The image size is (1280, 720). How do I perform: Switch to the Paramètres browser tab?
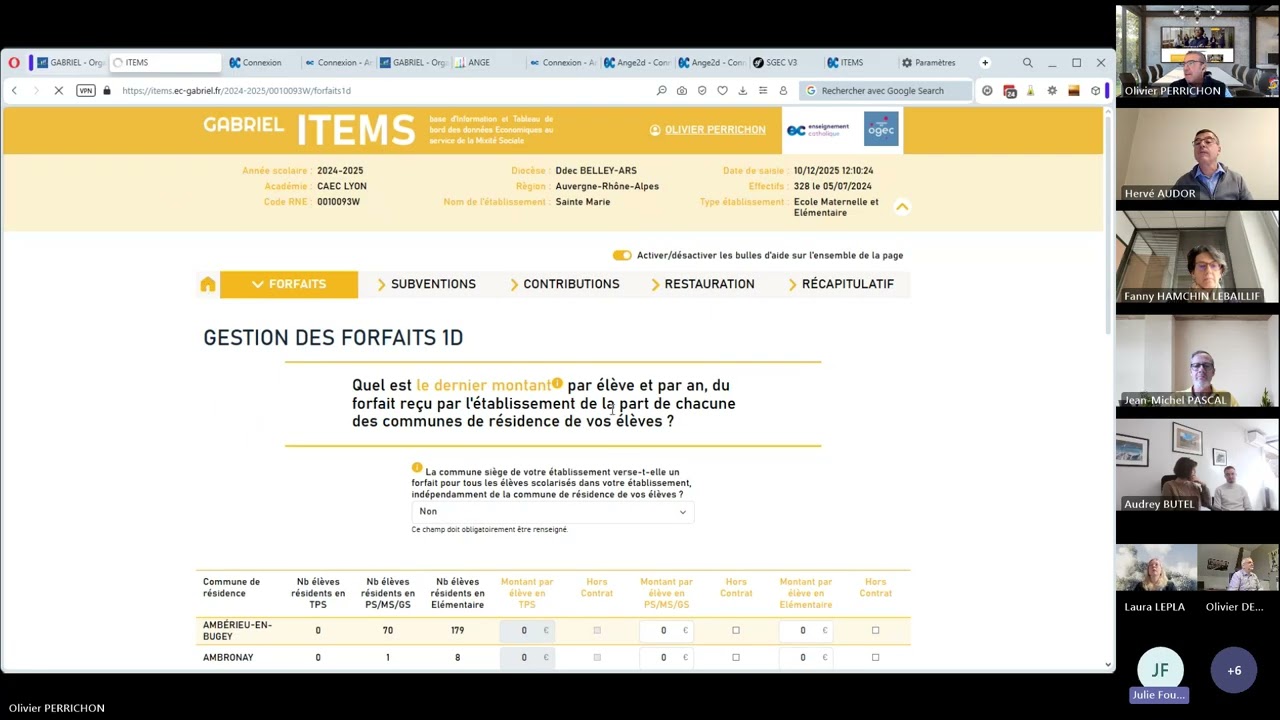coord(929,62)
